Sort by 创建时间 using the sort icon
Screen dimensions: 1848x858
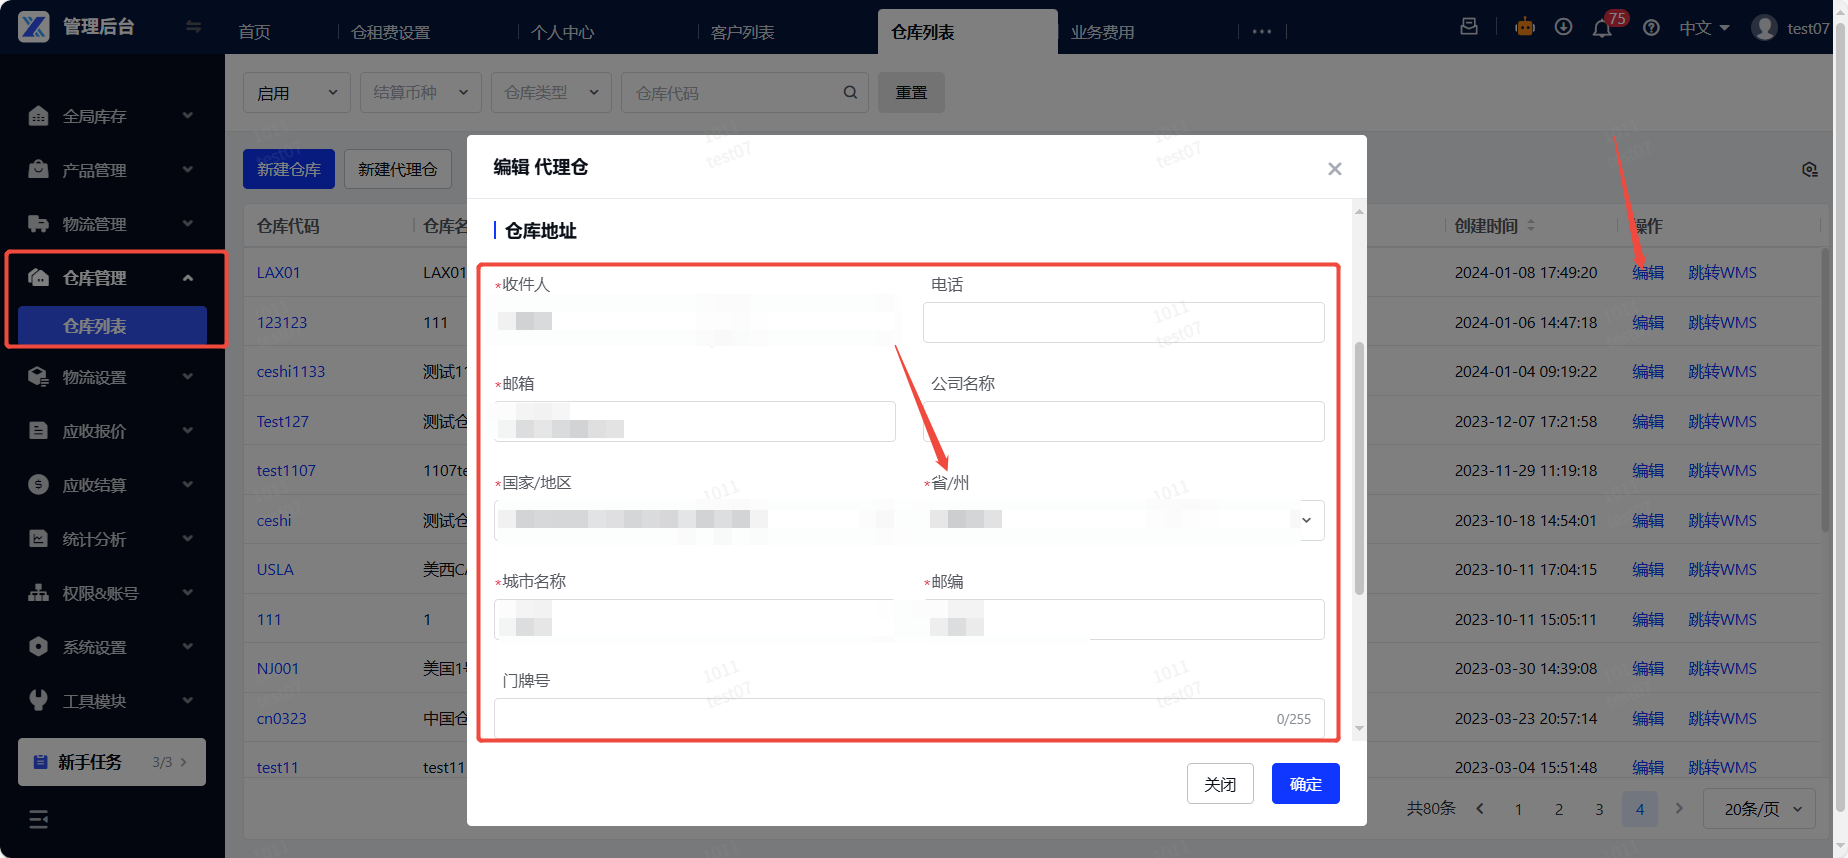pos(1531,226)
